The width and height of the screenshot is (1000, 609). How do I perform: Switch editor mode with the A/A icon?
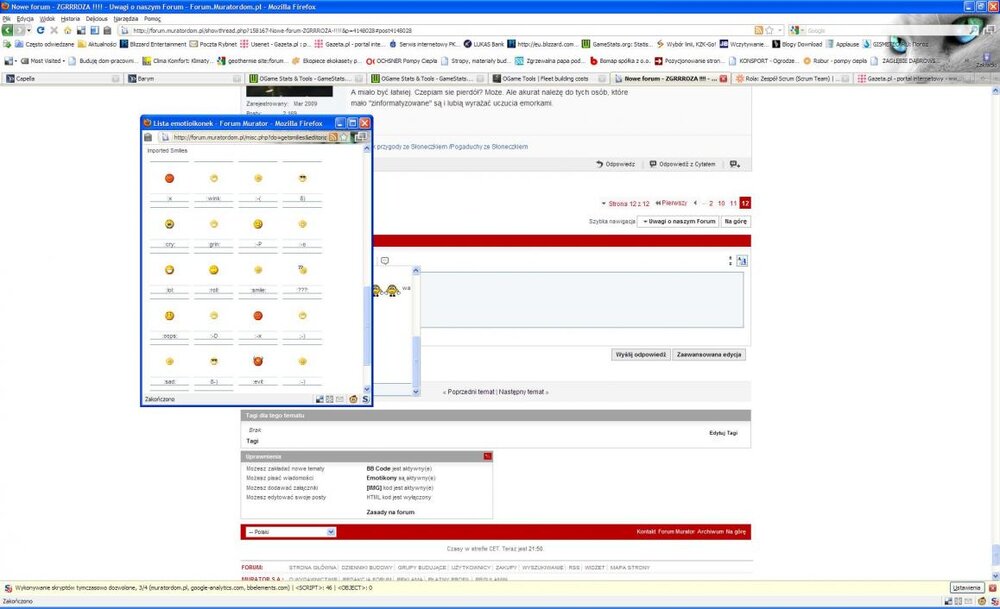(x=742, y=261)
